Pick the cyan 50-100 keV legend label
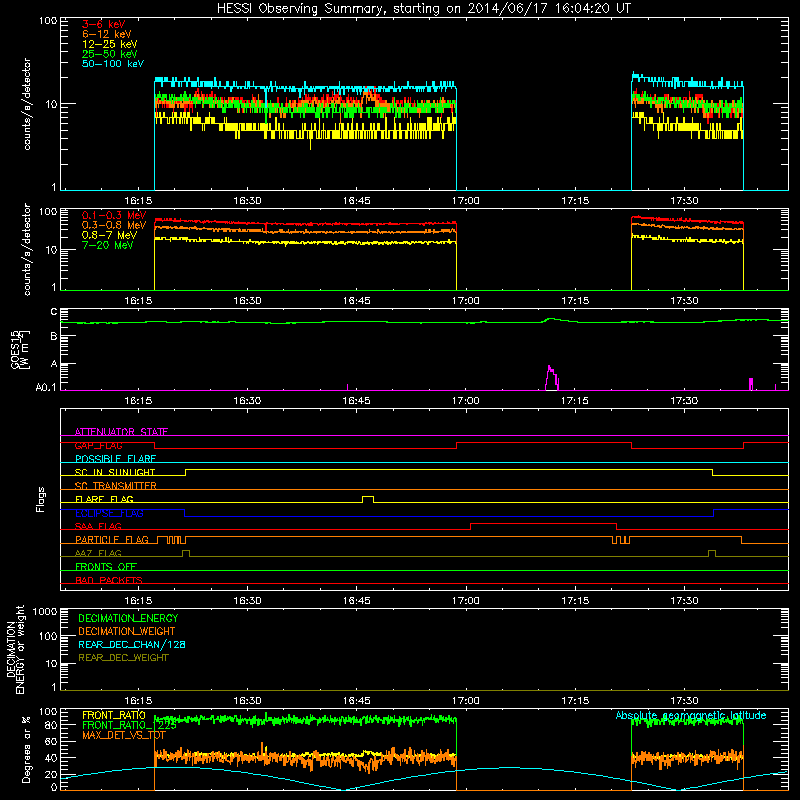Viewport: 800px width, 800px height. click(113, 64)
